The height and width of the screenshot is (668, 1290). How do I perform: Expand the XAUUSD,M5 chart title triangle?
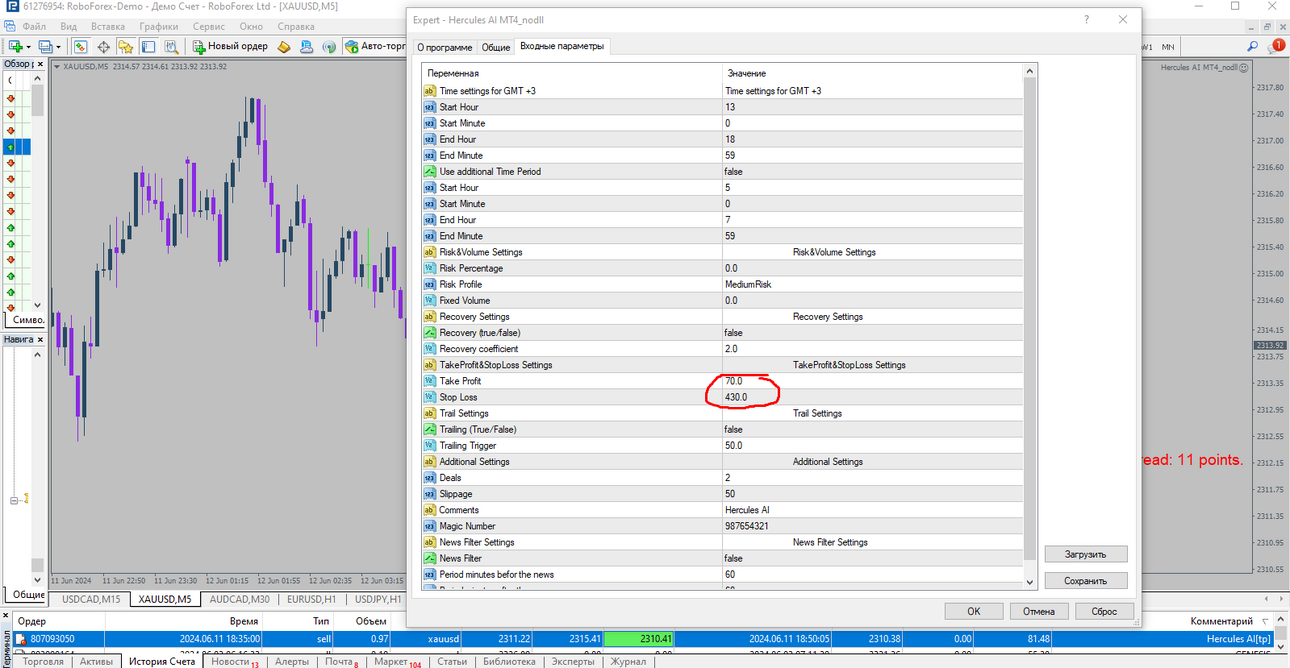[58, 67]
